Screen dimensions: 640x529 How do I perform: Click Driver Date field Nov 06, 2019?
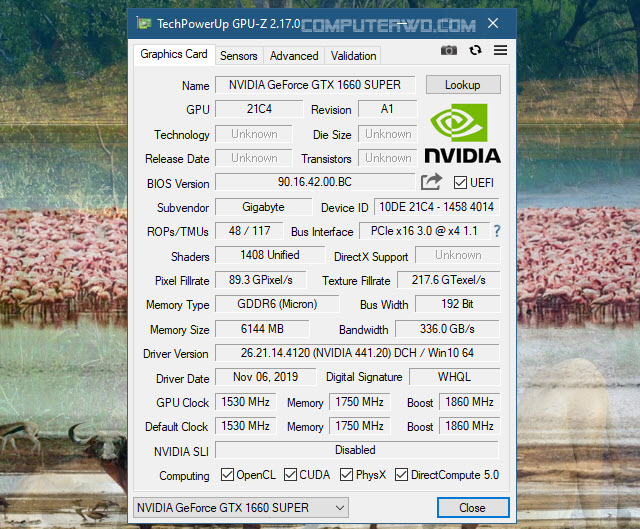266,377
